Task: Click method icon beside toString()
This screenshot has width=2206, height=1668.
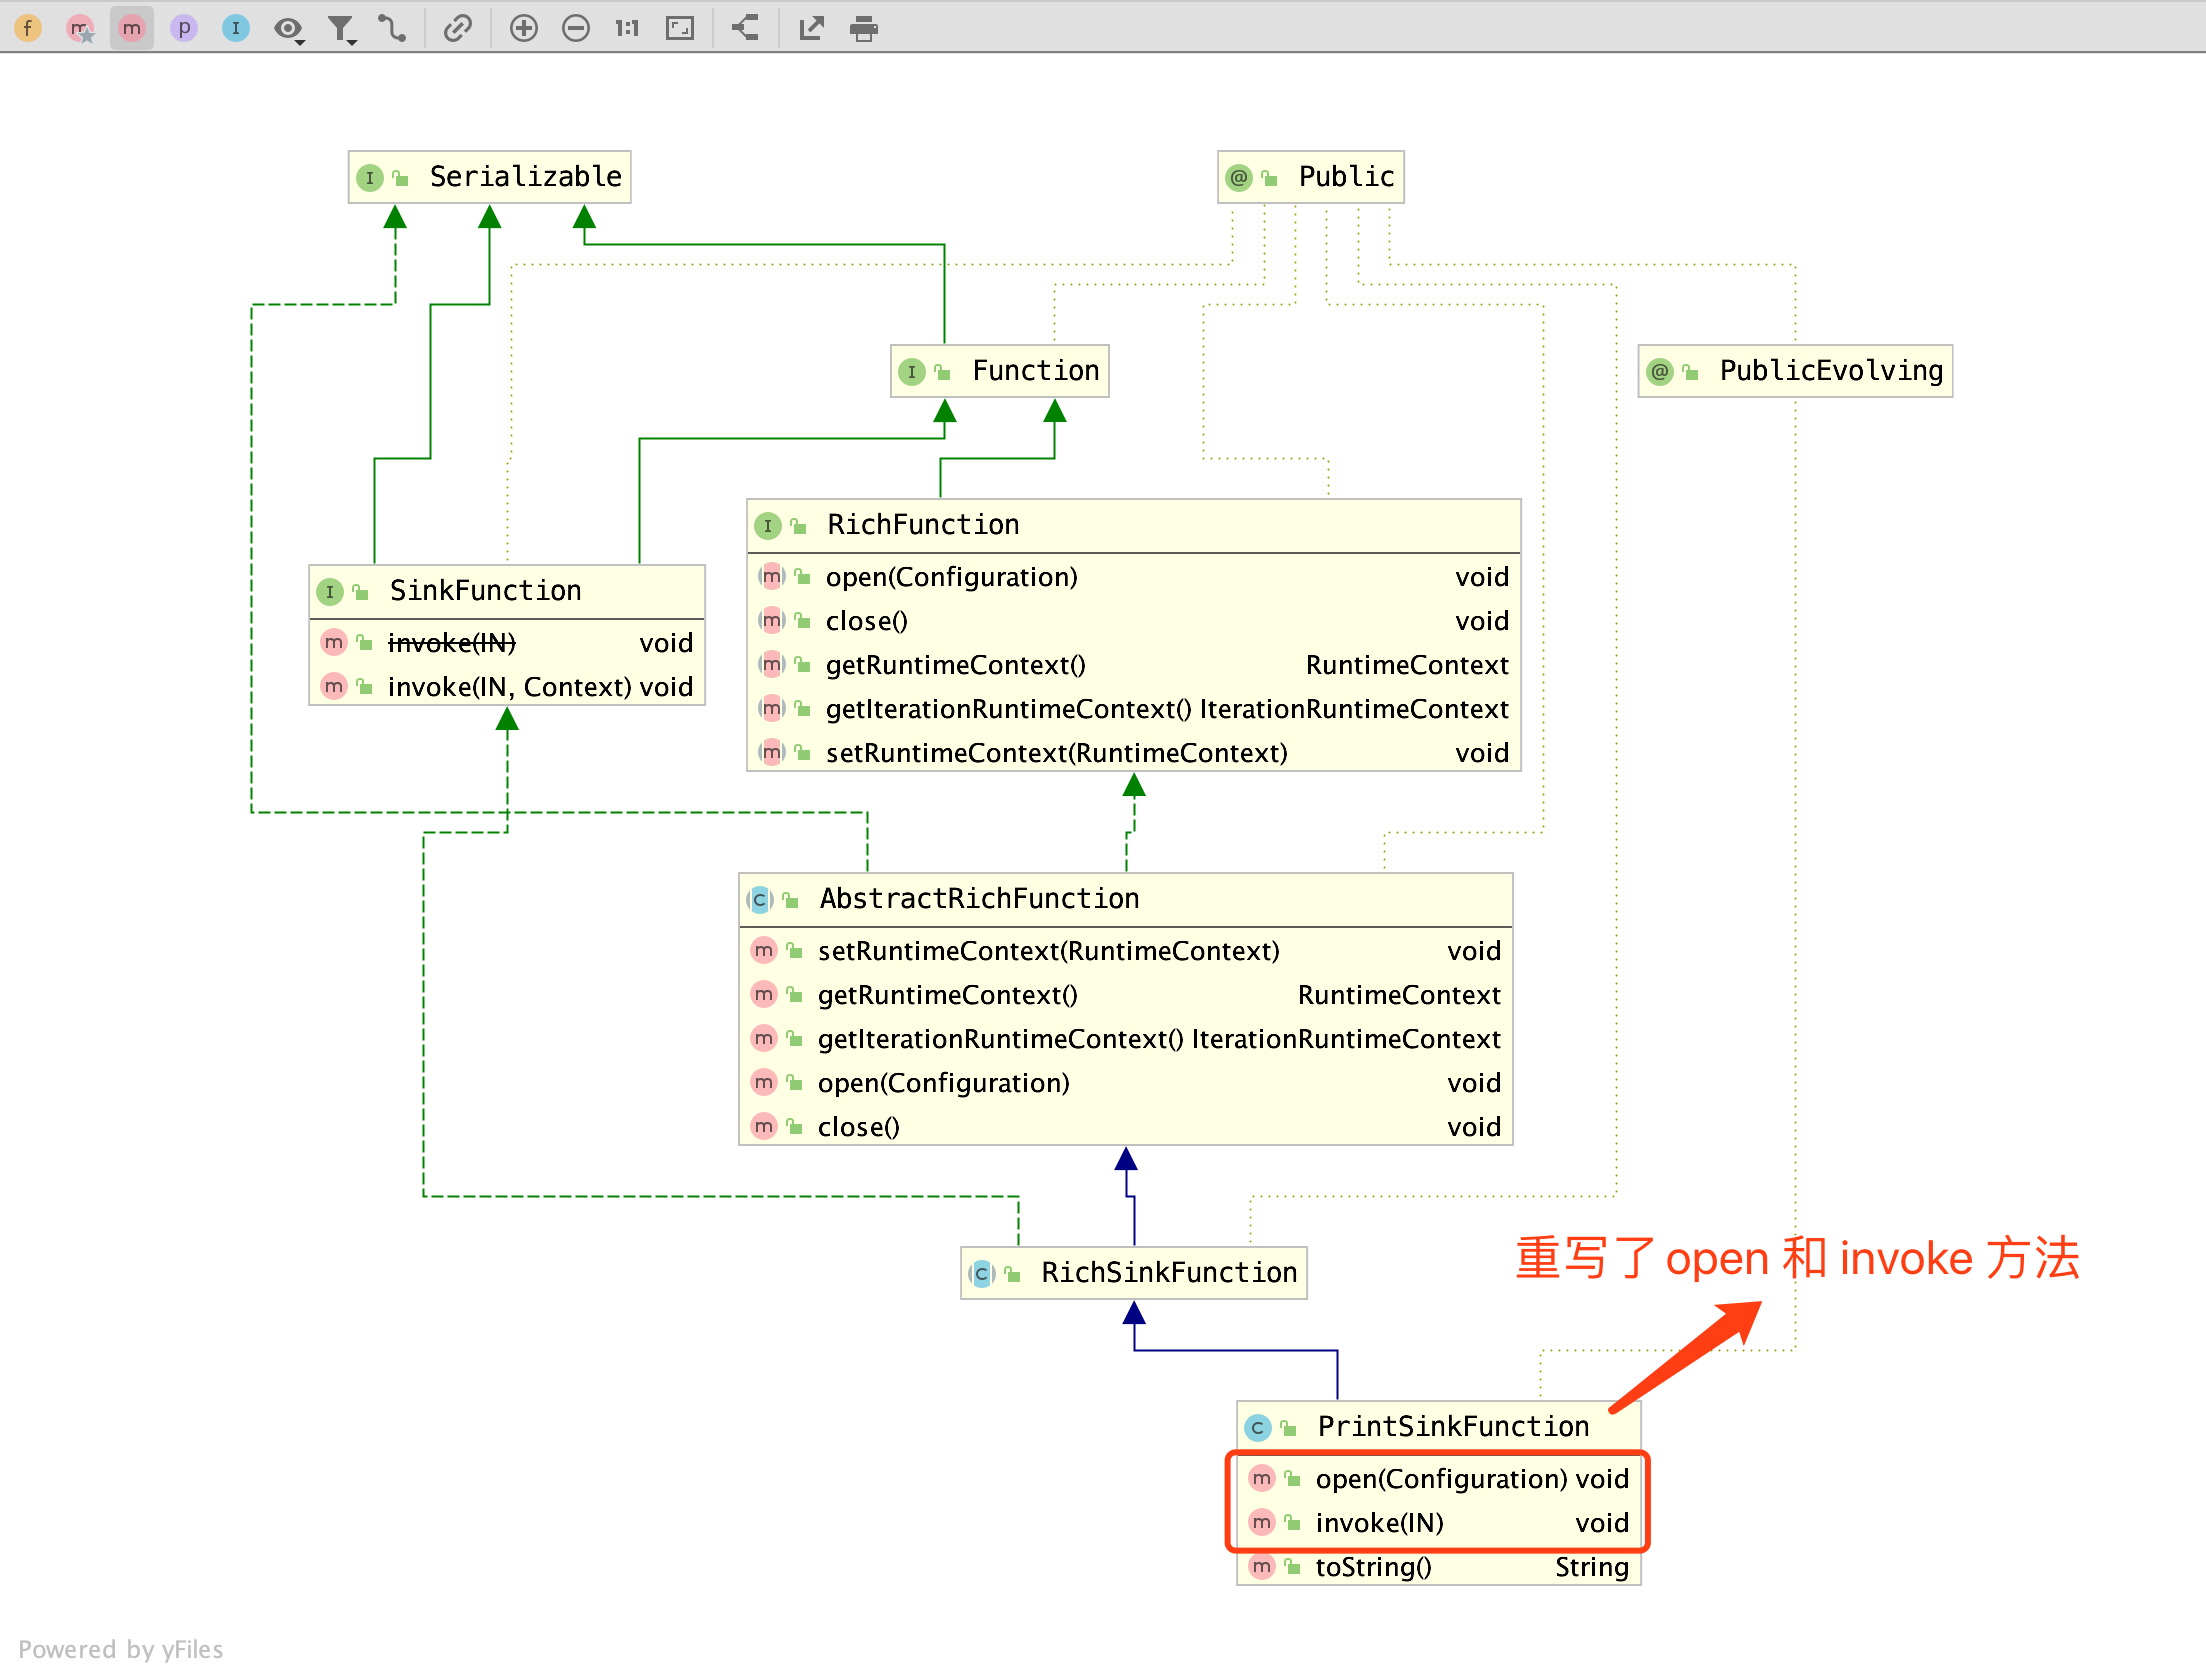Action: click(1262, 1567)
